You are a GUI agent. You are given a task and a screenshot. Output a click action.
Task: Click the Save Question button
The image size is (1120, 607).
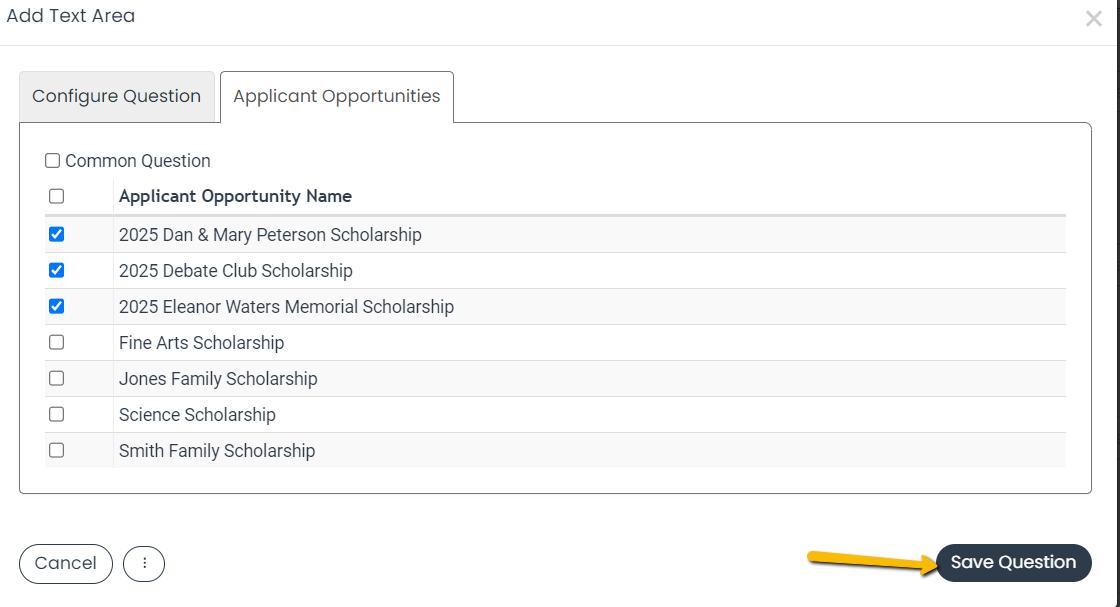(1014, 563)
